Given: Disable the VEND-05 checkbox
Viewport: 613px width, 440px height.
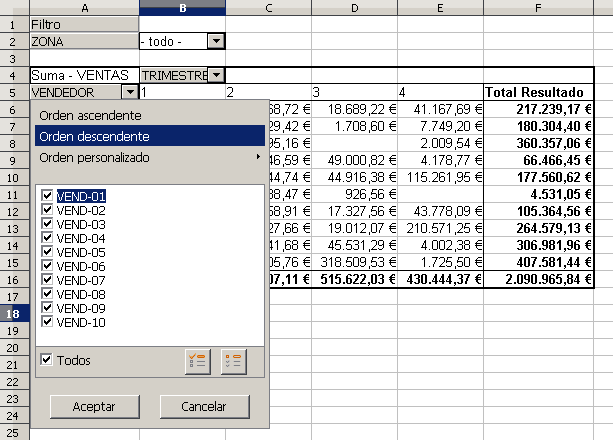Looking at the screenshot, I should coord(47,251).
